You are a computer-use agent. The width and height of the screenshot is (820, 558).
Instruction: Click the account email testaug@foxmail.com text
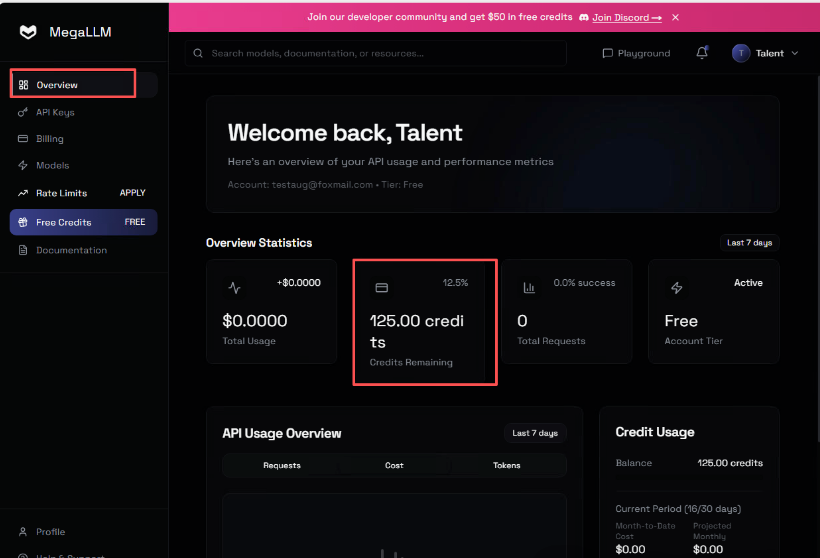(322, 185)
